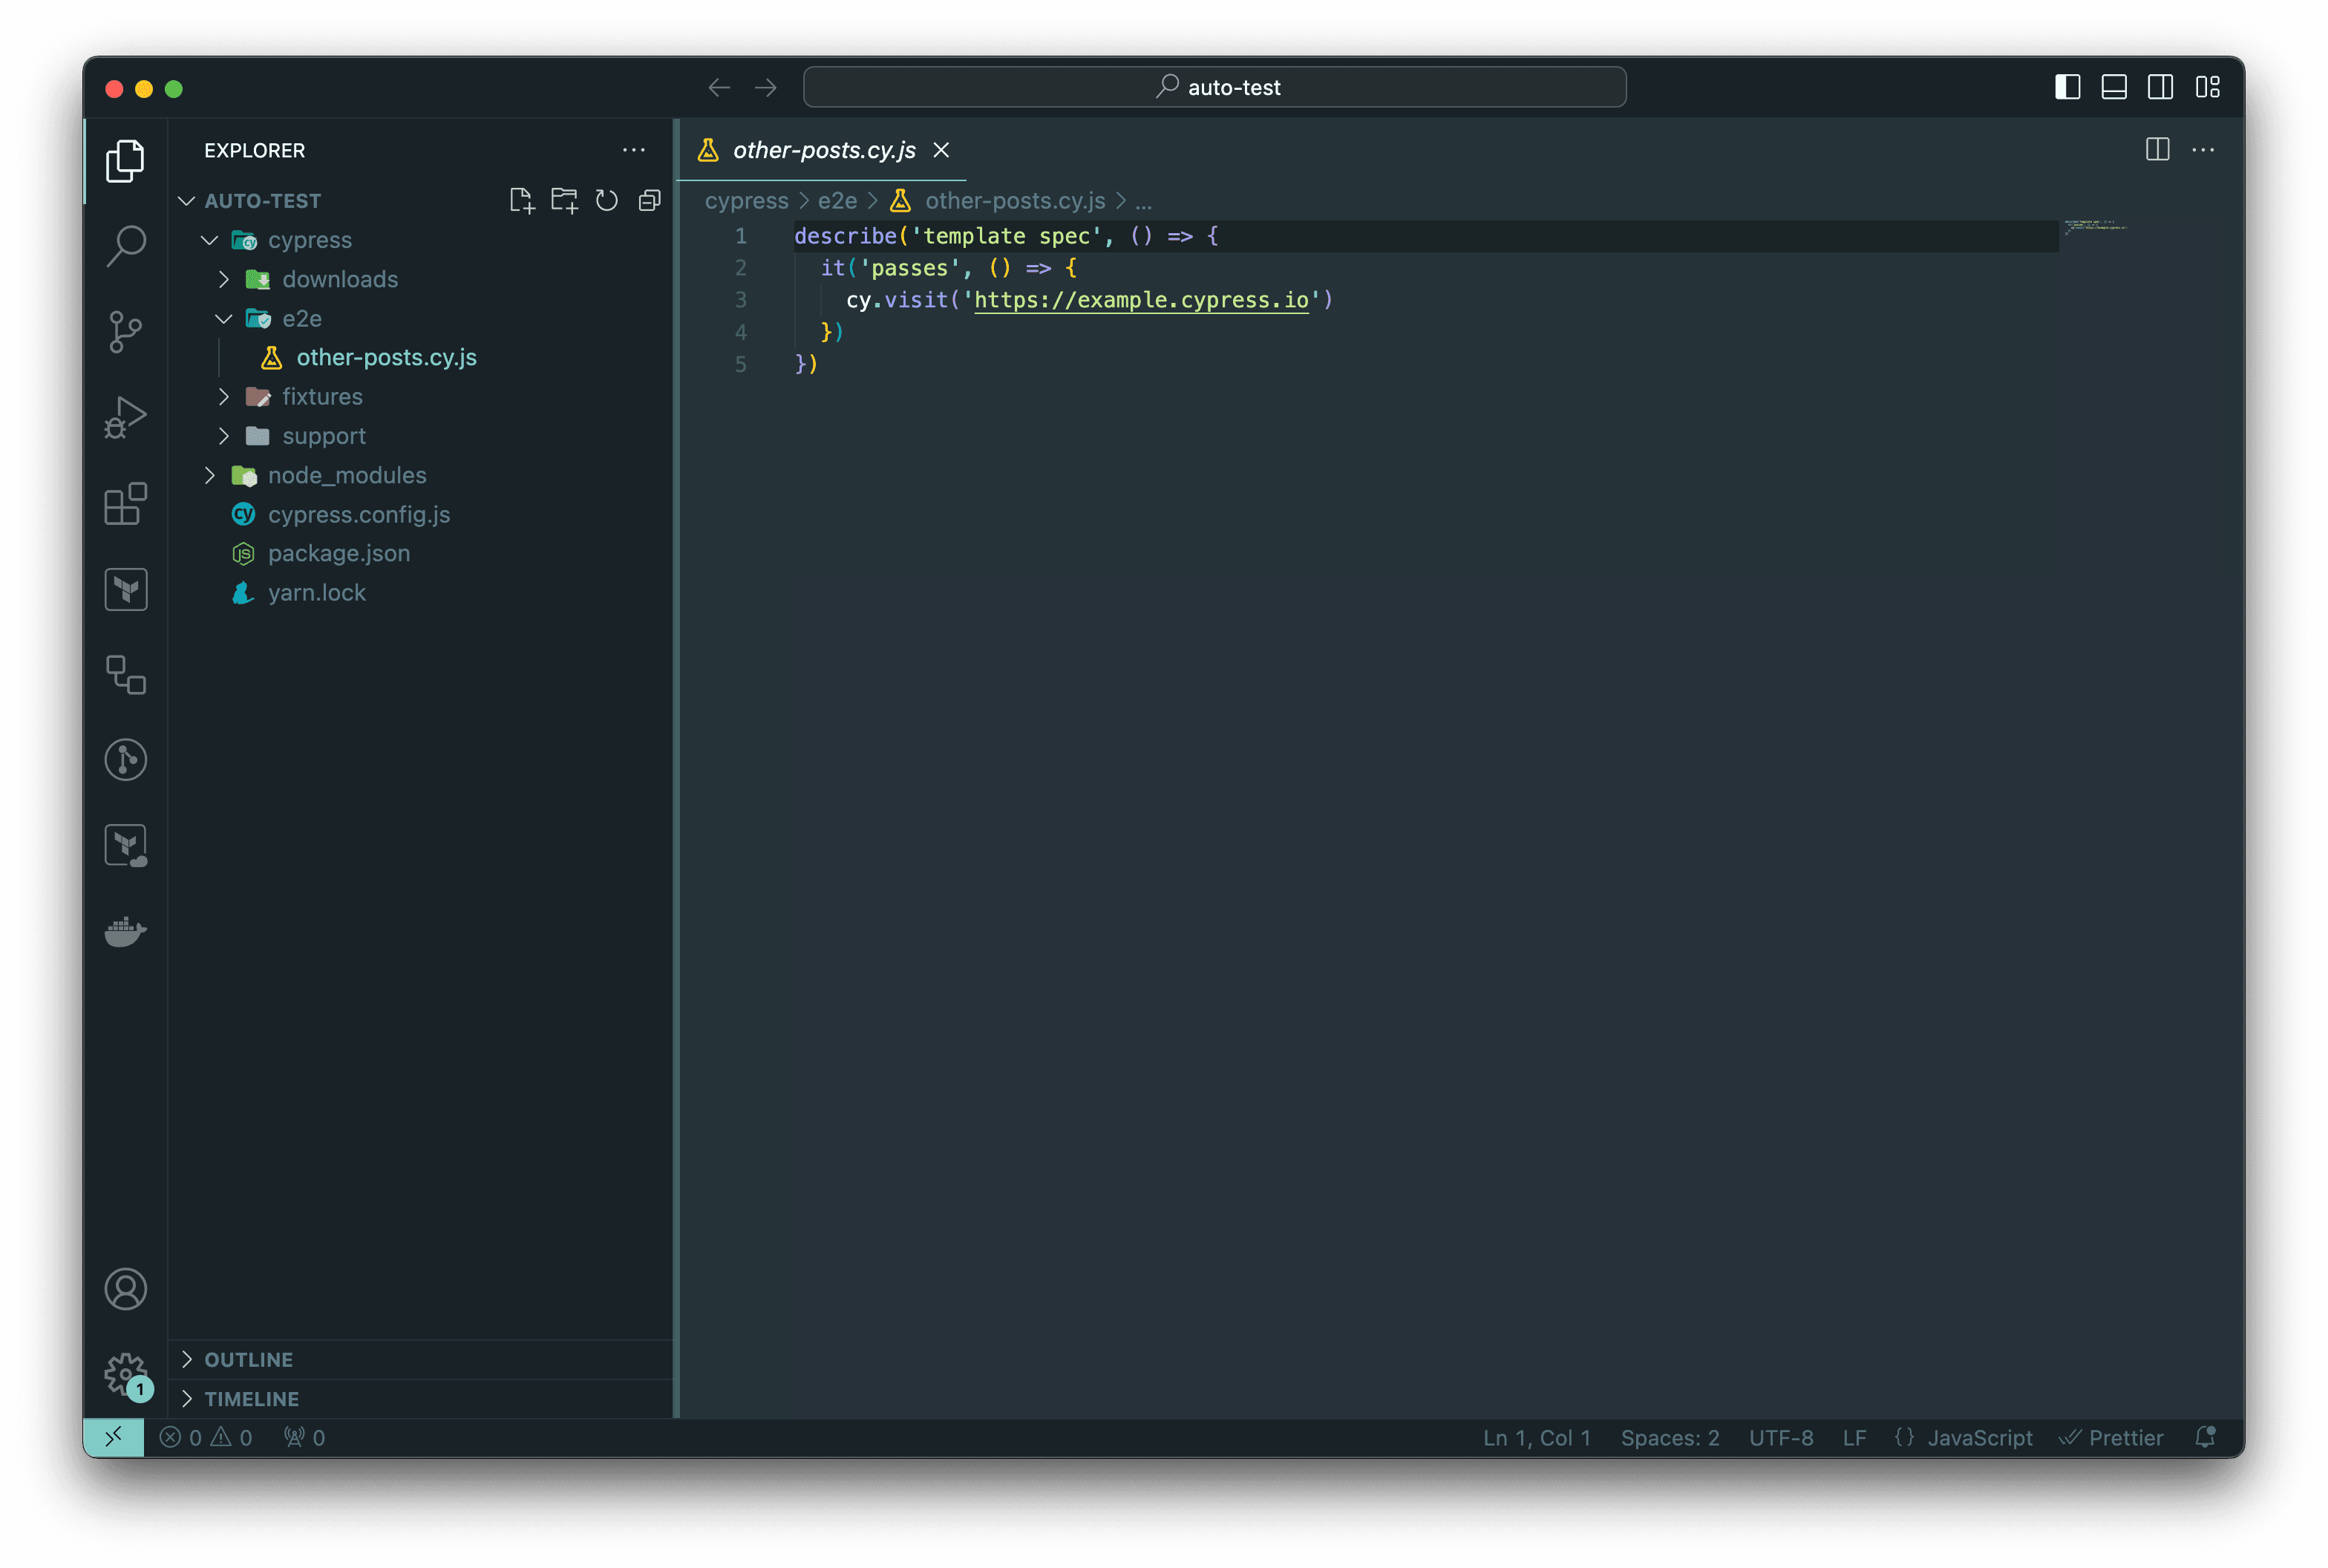Open remote window indicator in status bar

113,1437
